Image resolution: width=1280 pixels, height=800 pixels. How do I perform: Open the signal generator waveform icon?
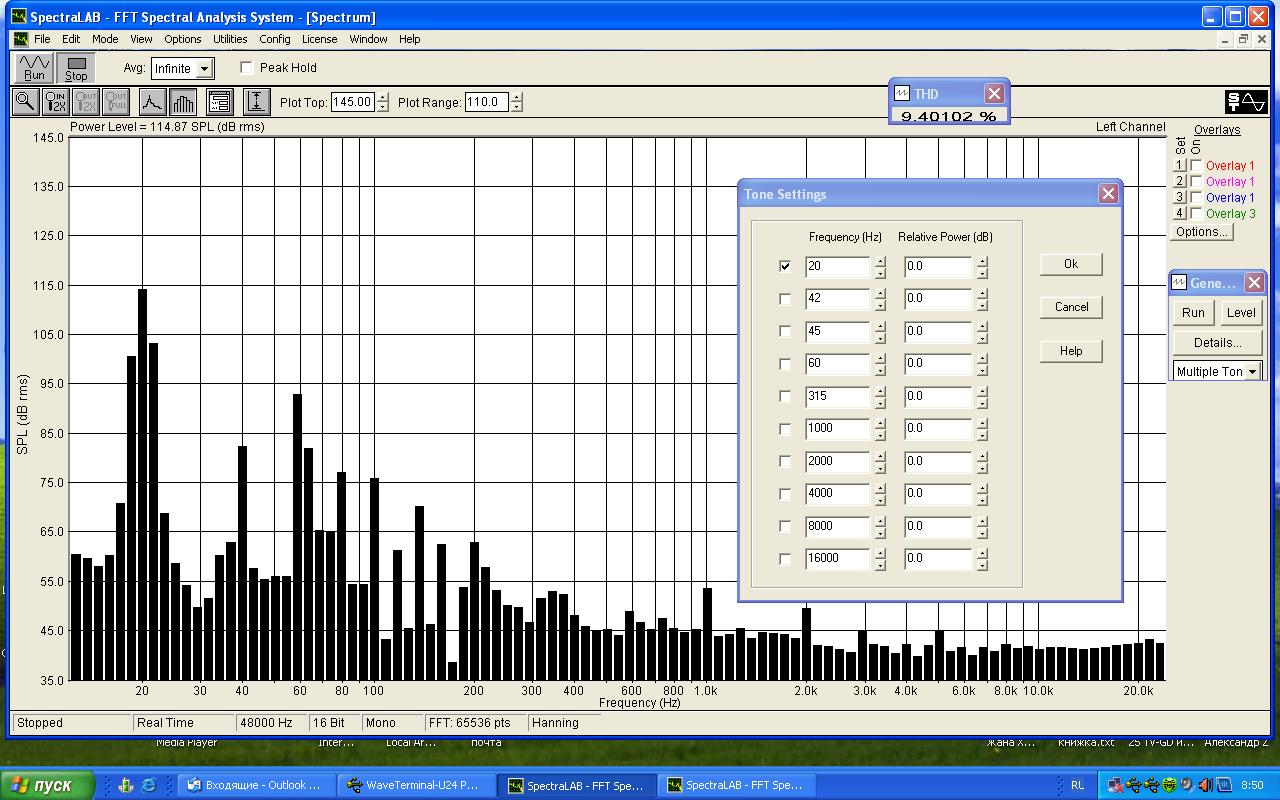pos(1246,102)
